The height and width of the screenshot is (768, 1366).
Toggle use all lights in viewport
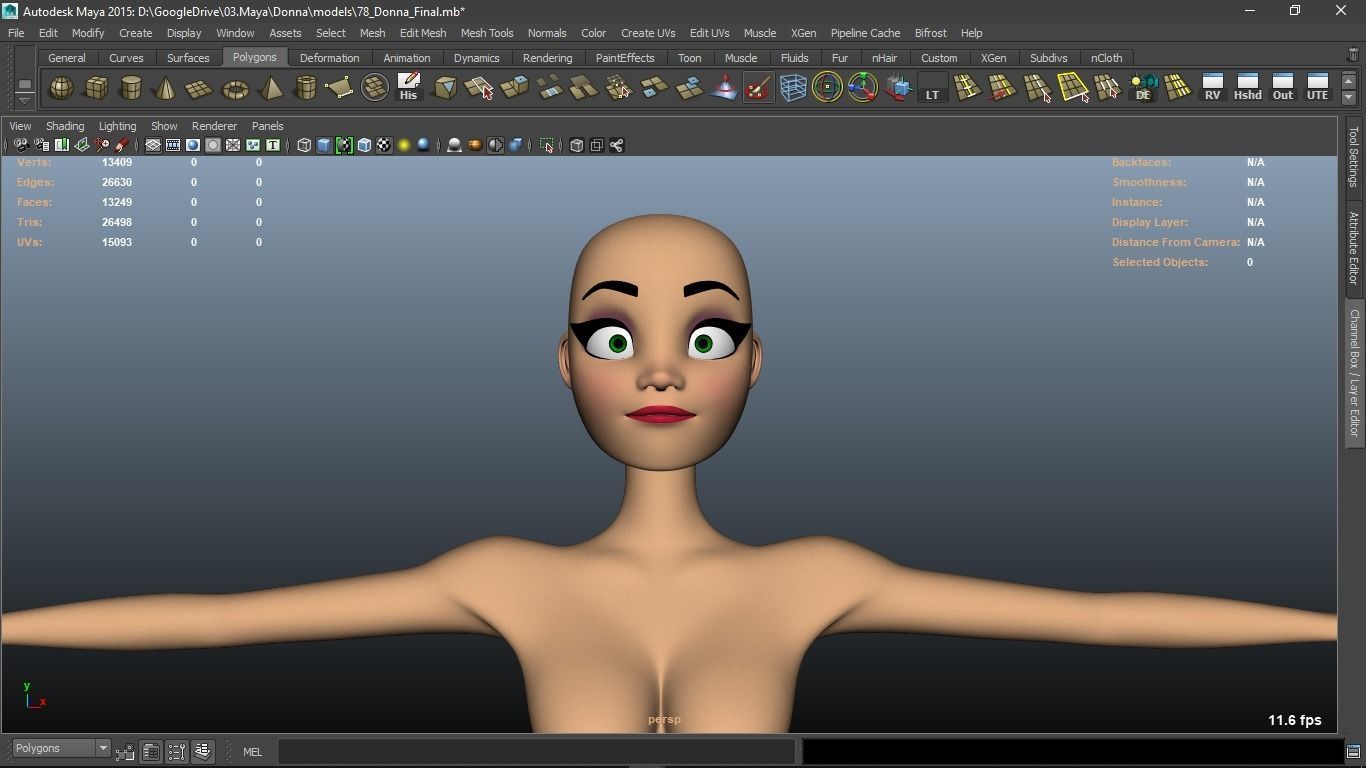click(x=404, y=145)
